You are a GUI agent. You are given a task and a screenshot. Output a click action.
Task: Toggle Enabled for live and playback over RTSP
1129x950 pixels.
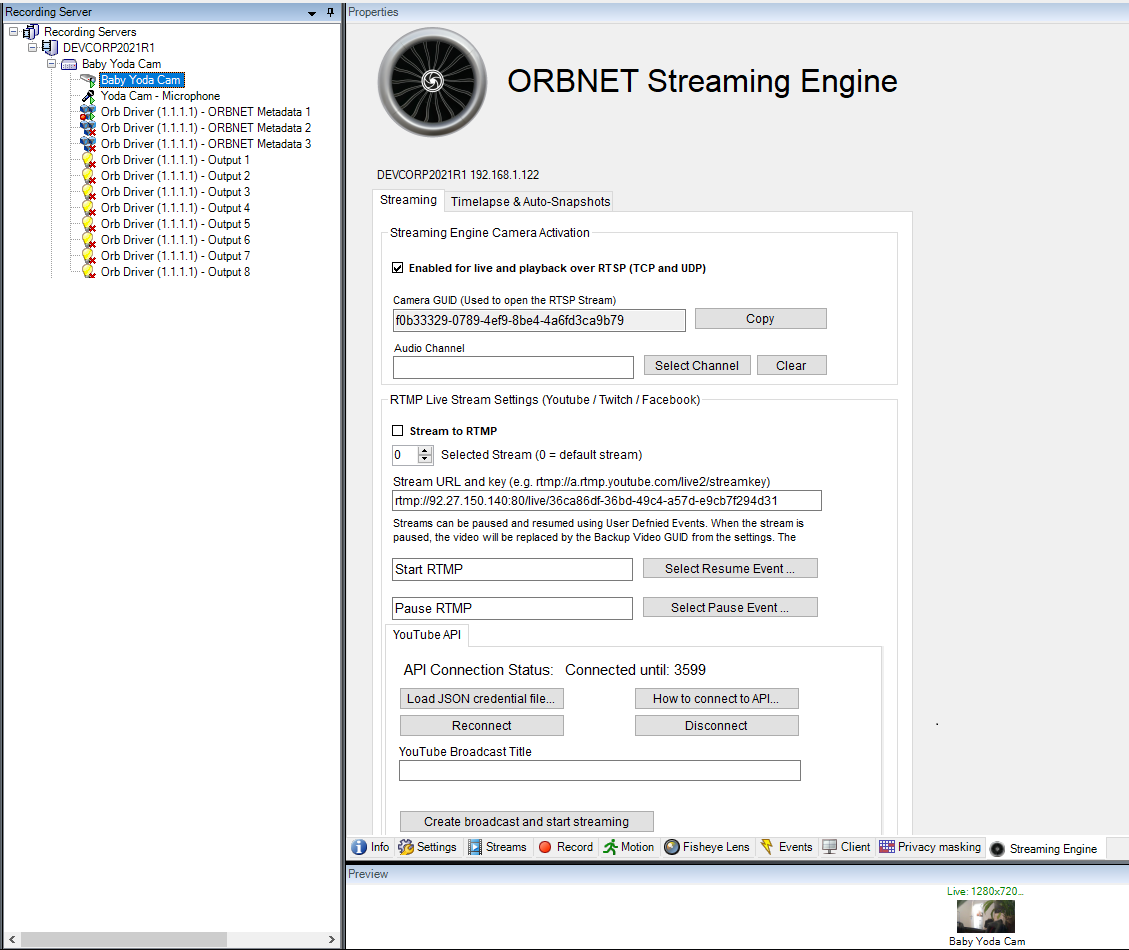(x=397, y=268)
